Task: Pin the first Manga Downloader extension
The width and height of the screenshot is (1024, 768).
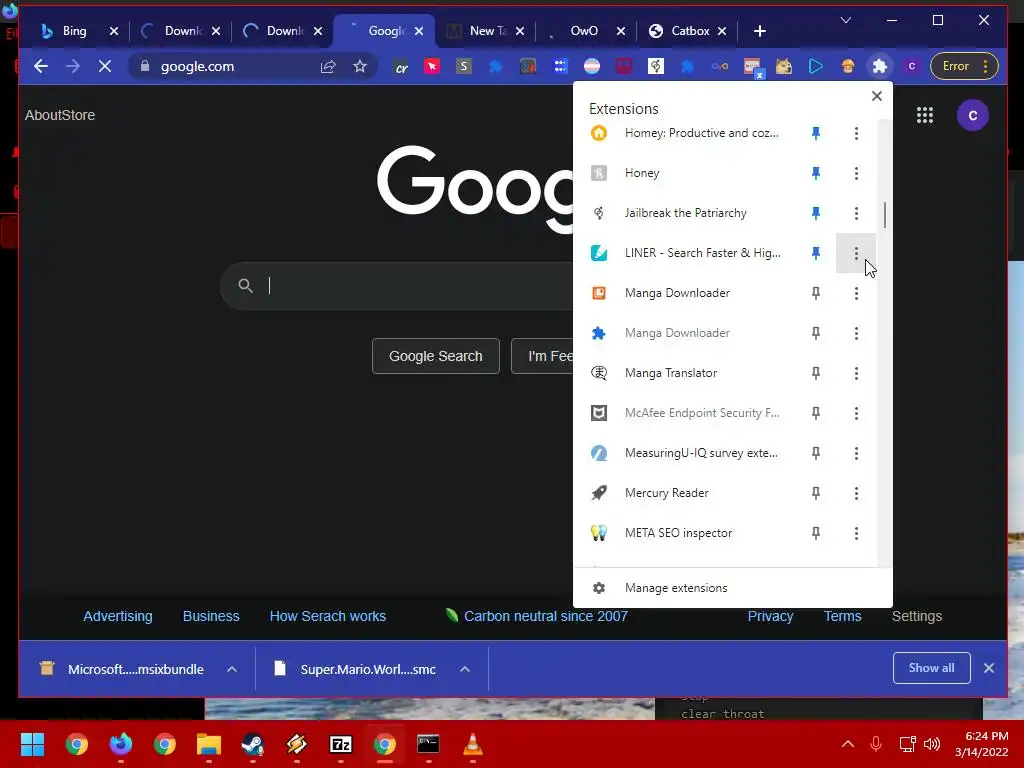Action: pos(816,293)
